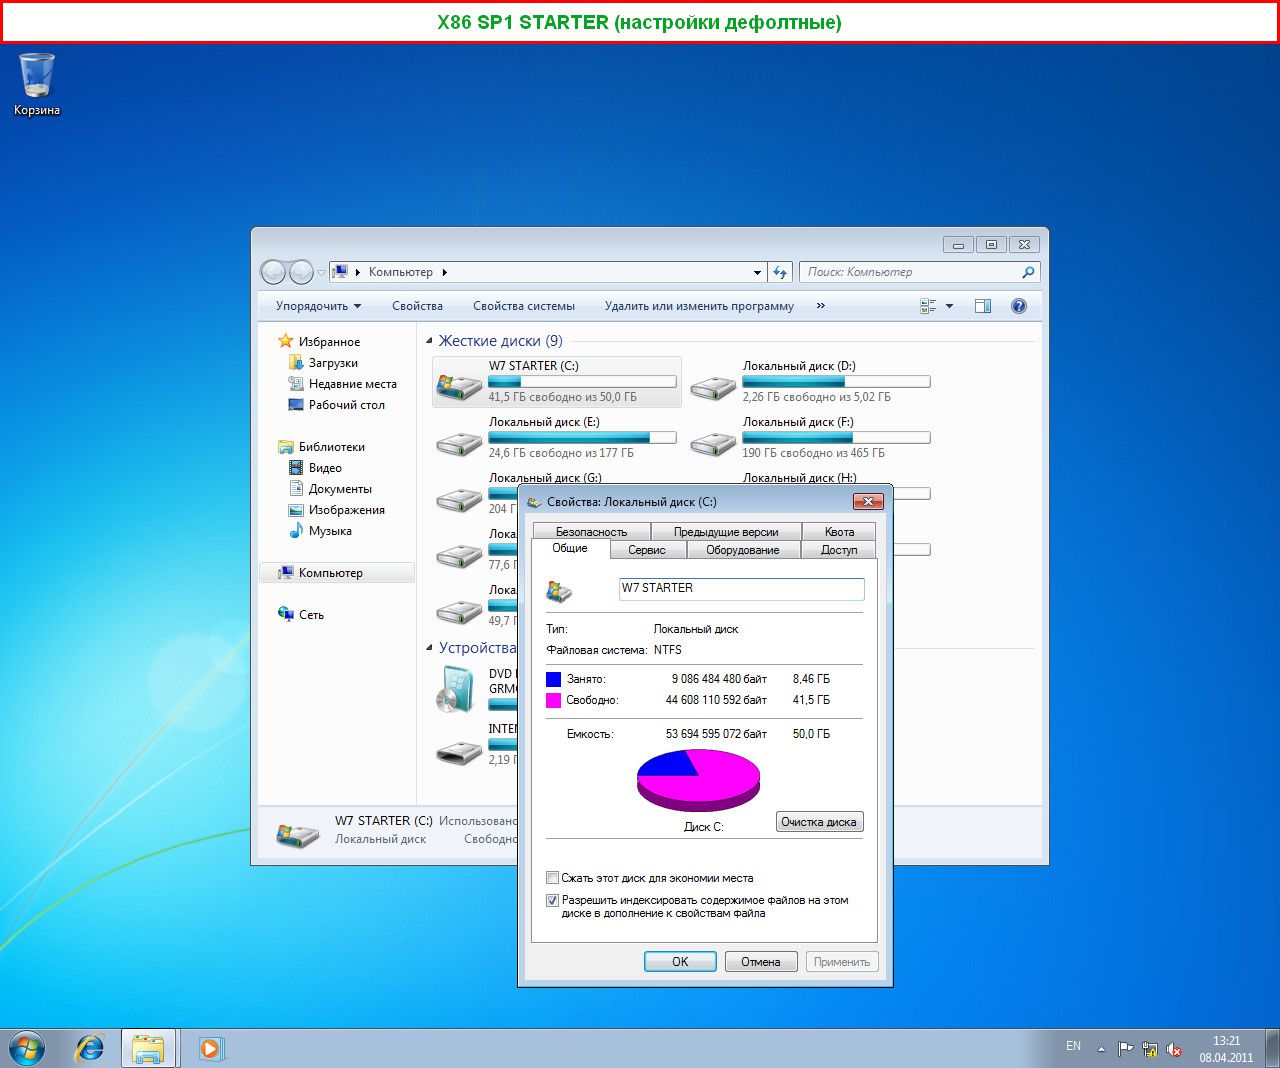Select Рабочий стол in navigation pane

(346, 405)
